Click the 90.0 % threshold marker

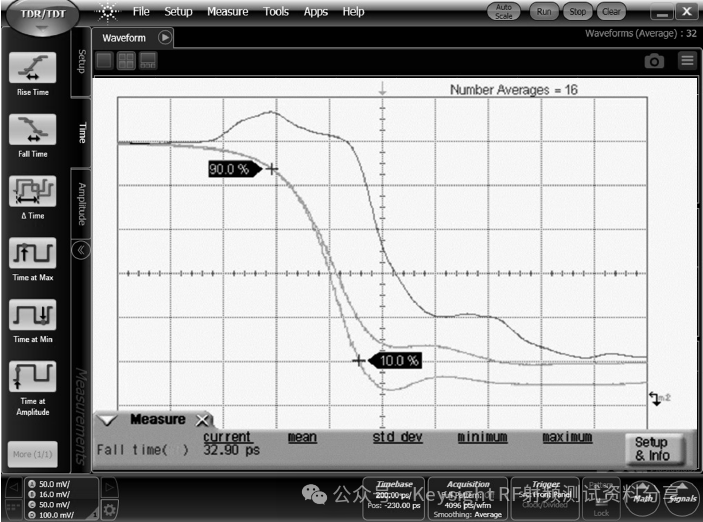pos(230,170)
